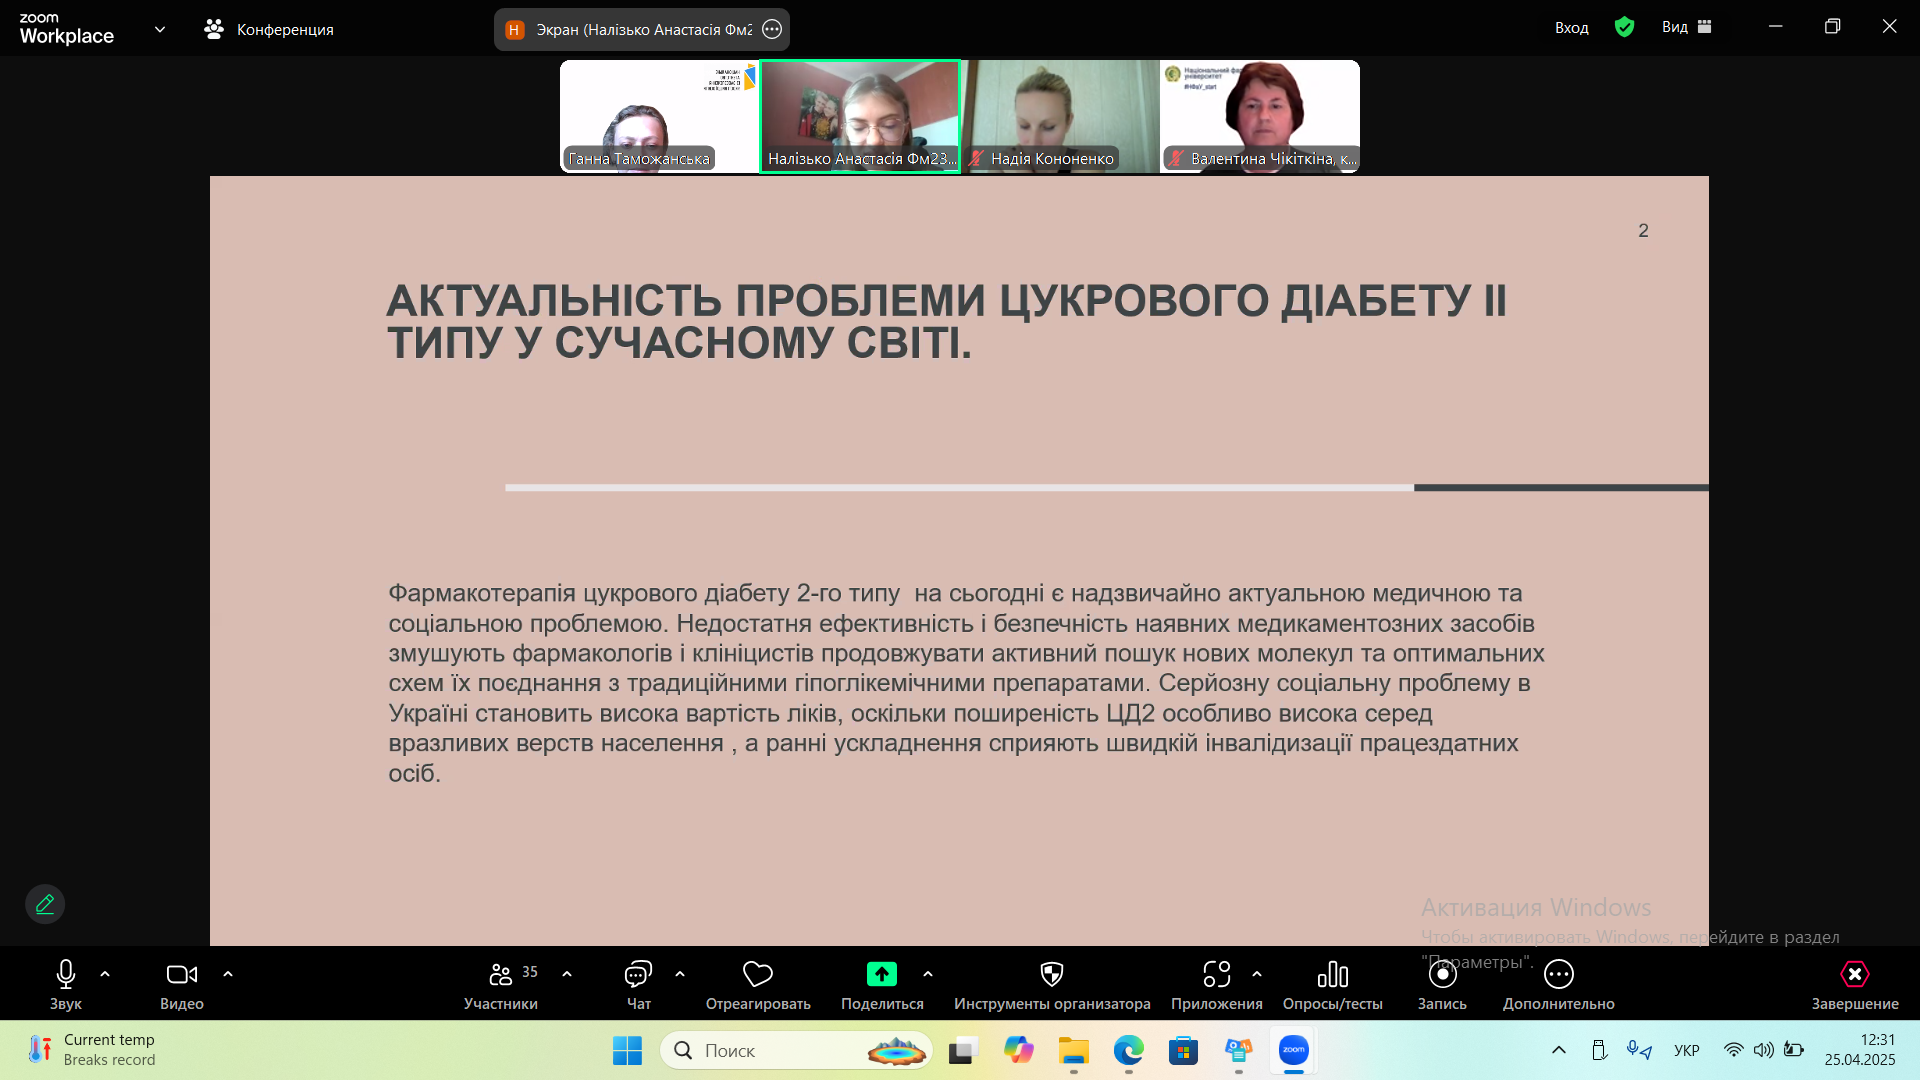
Task: Open the Windows Start menu
Action: tap(627, 1050)
